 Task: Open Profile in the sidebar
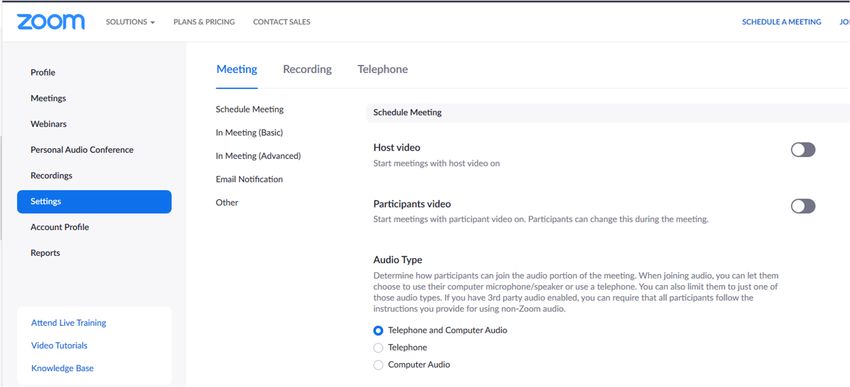coord(43,73)
